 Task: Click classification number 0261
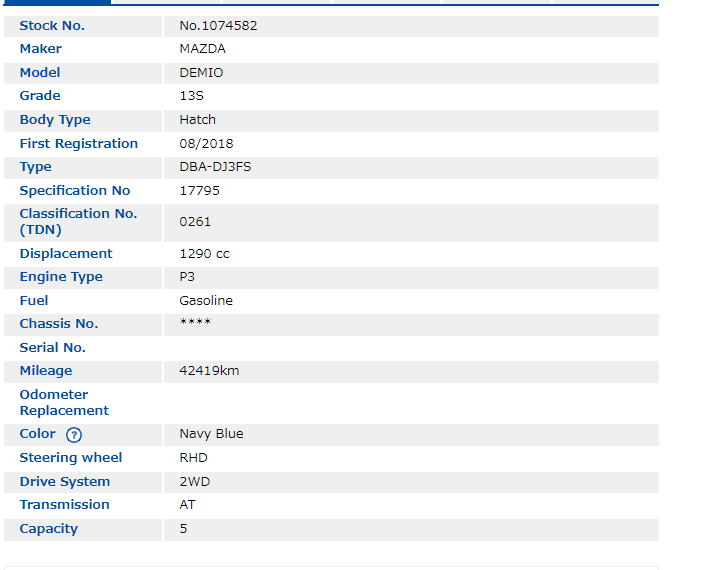(x=195, y=222)
